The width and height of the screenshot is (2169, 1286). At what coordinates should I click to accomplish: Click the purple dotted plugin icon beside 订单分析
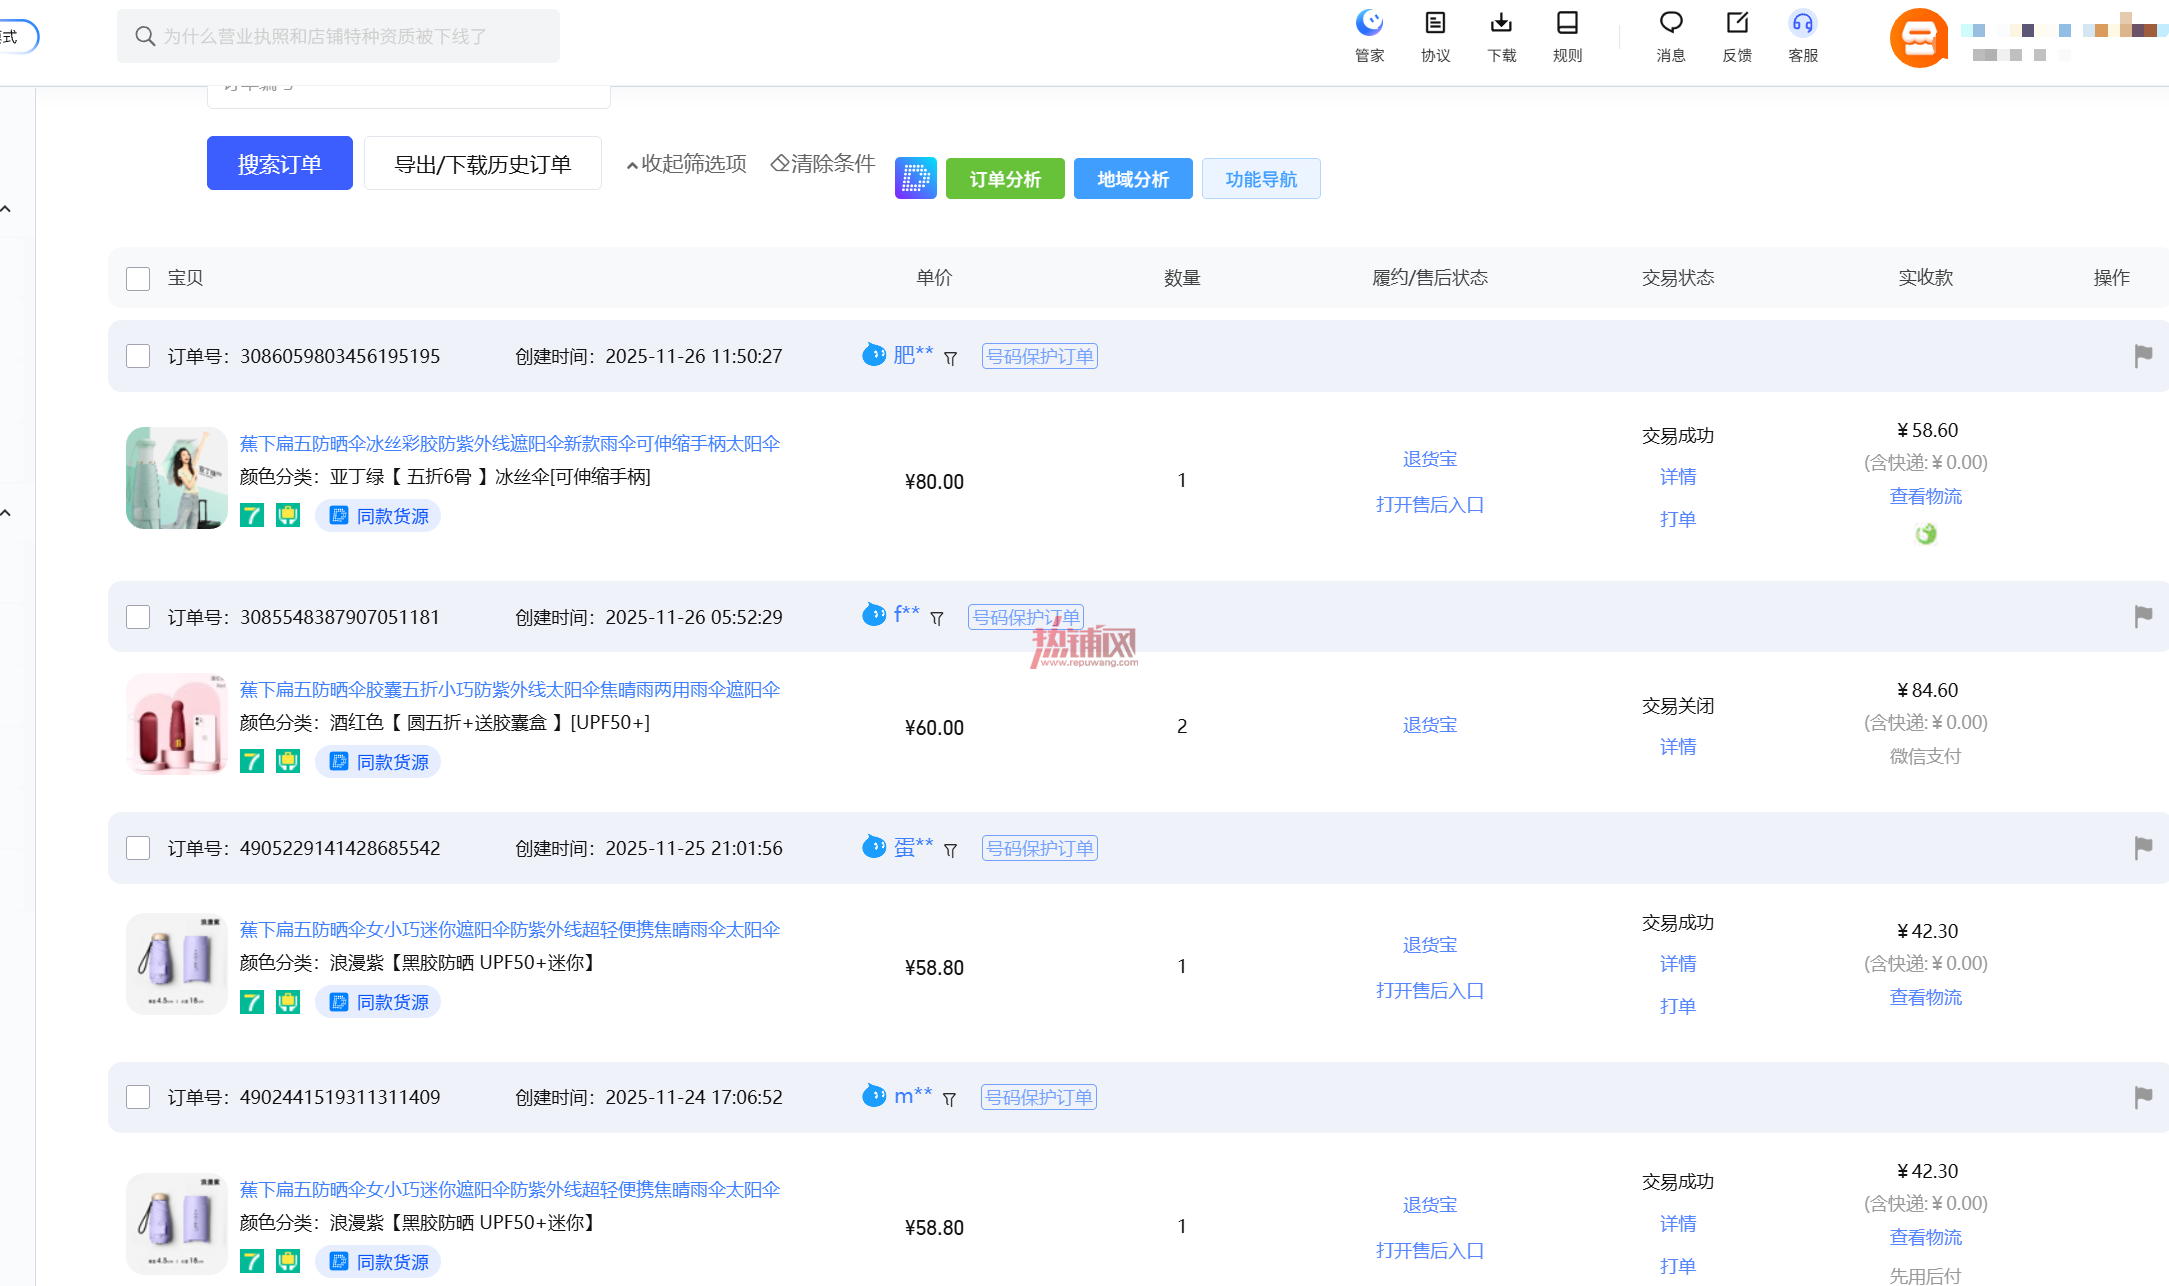pyautogui.click(x=915, y=179)
